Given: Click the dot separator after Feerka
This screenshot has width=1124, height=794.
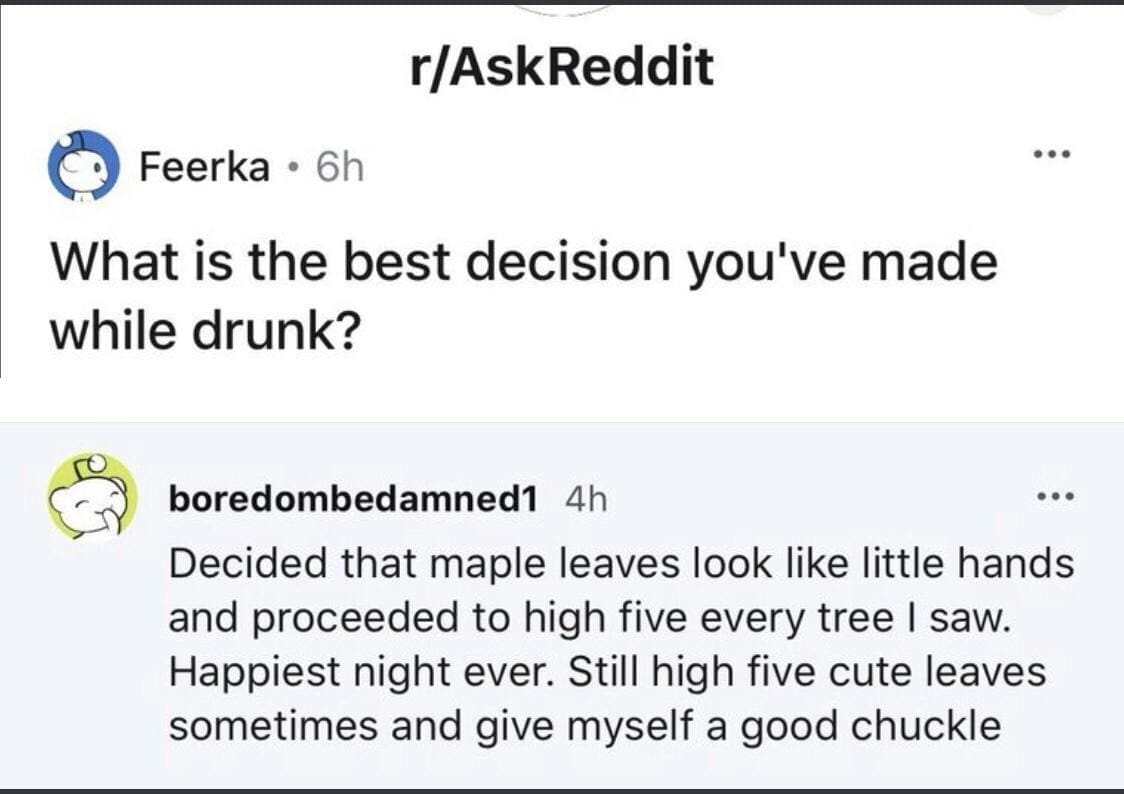Looking at the screenshot, I should tap(290, 168).
